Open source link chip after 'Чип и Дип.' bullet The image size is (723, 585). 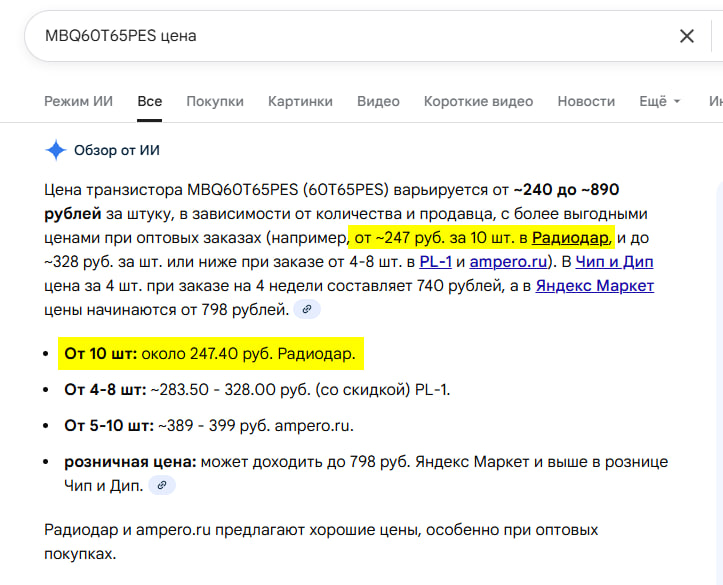162,485
